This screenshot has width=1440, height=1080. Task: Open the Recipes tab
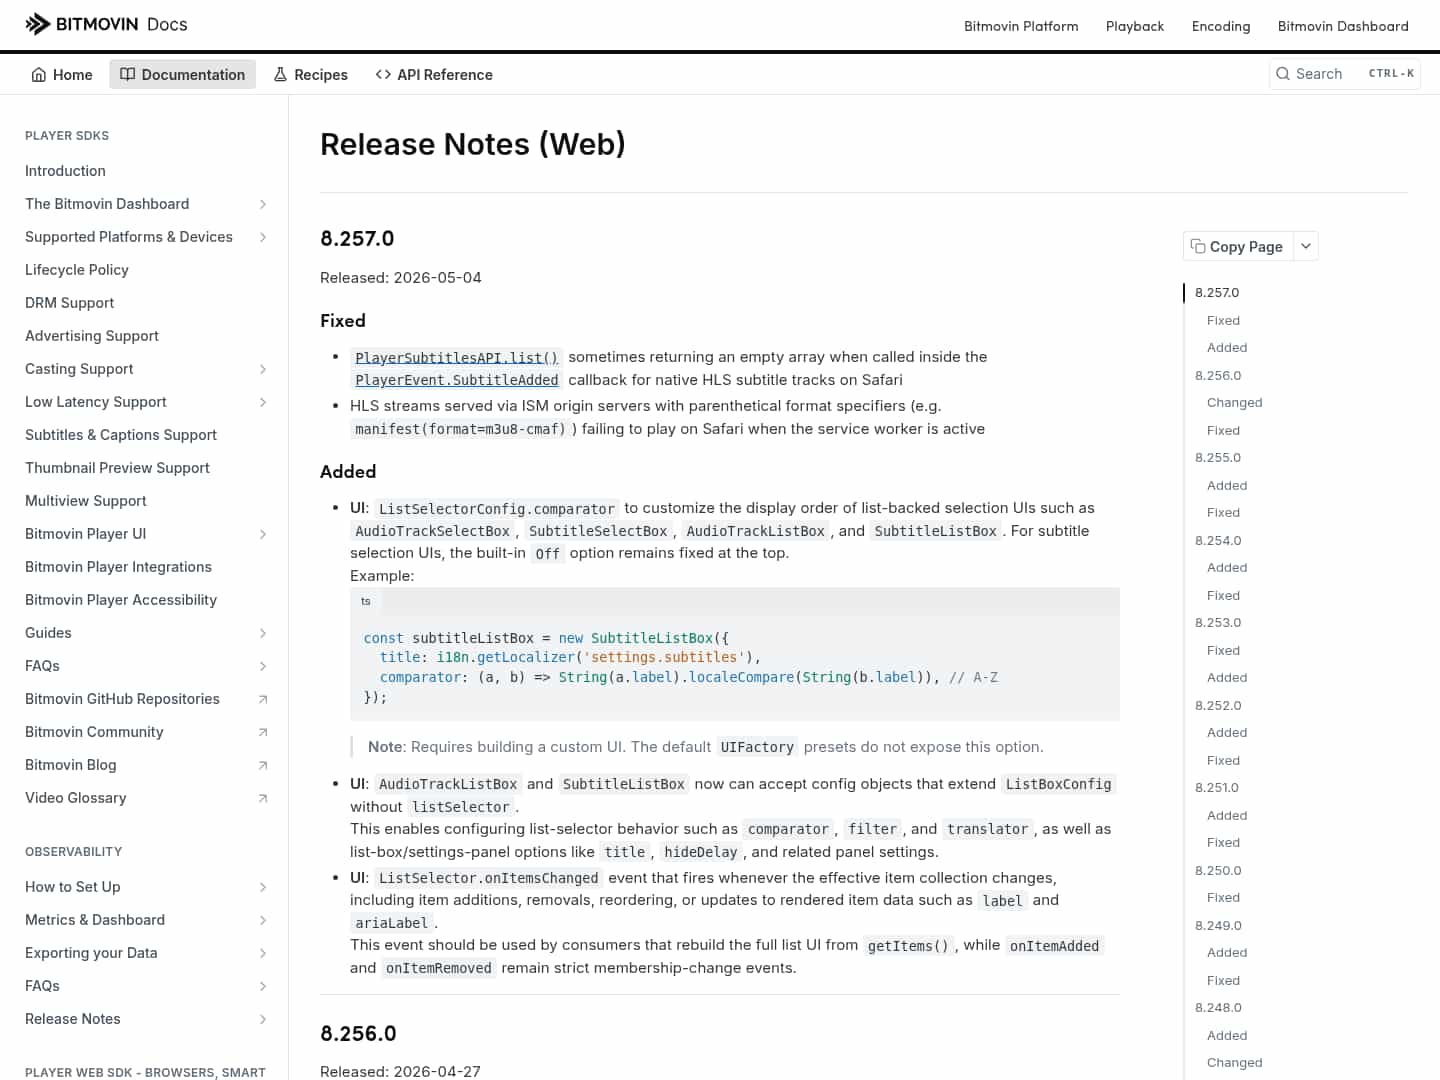coord(311,74)
